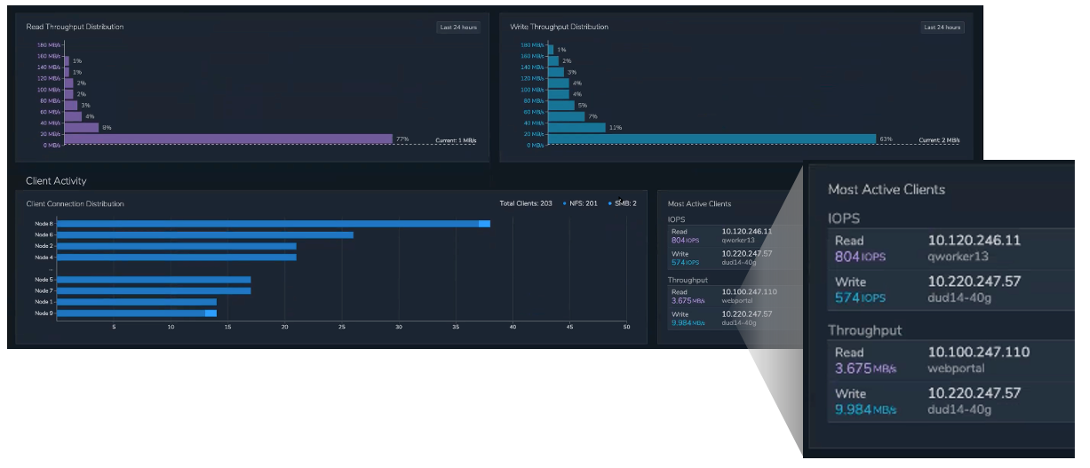
Task: Toggle the NFS legend dot
Action: tap(567, 203)
